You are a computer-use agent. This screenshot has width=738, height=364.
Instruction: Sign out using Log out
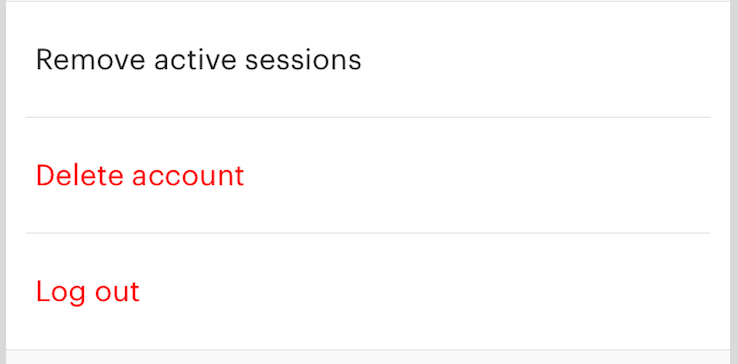(368, 291)
